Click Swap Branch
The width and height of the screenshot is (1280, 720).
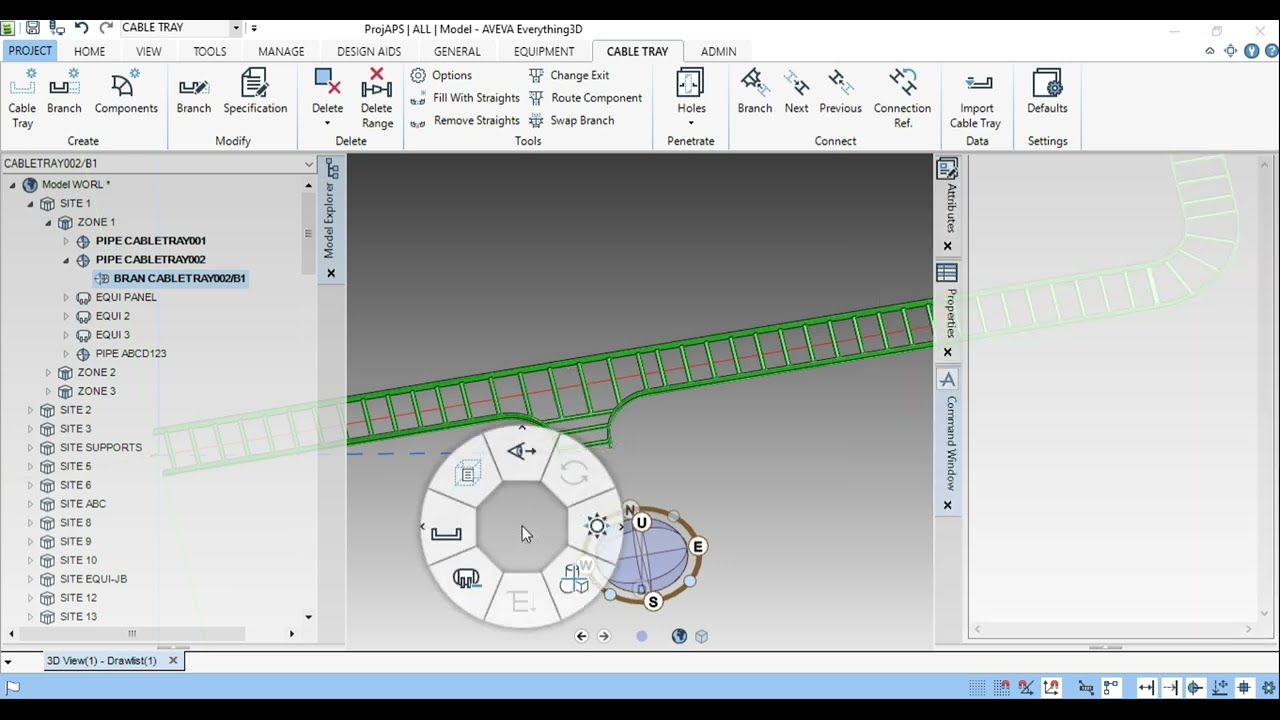coord(571,121)
